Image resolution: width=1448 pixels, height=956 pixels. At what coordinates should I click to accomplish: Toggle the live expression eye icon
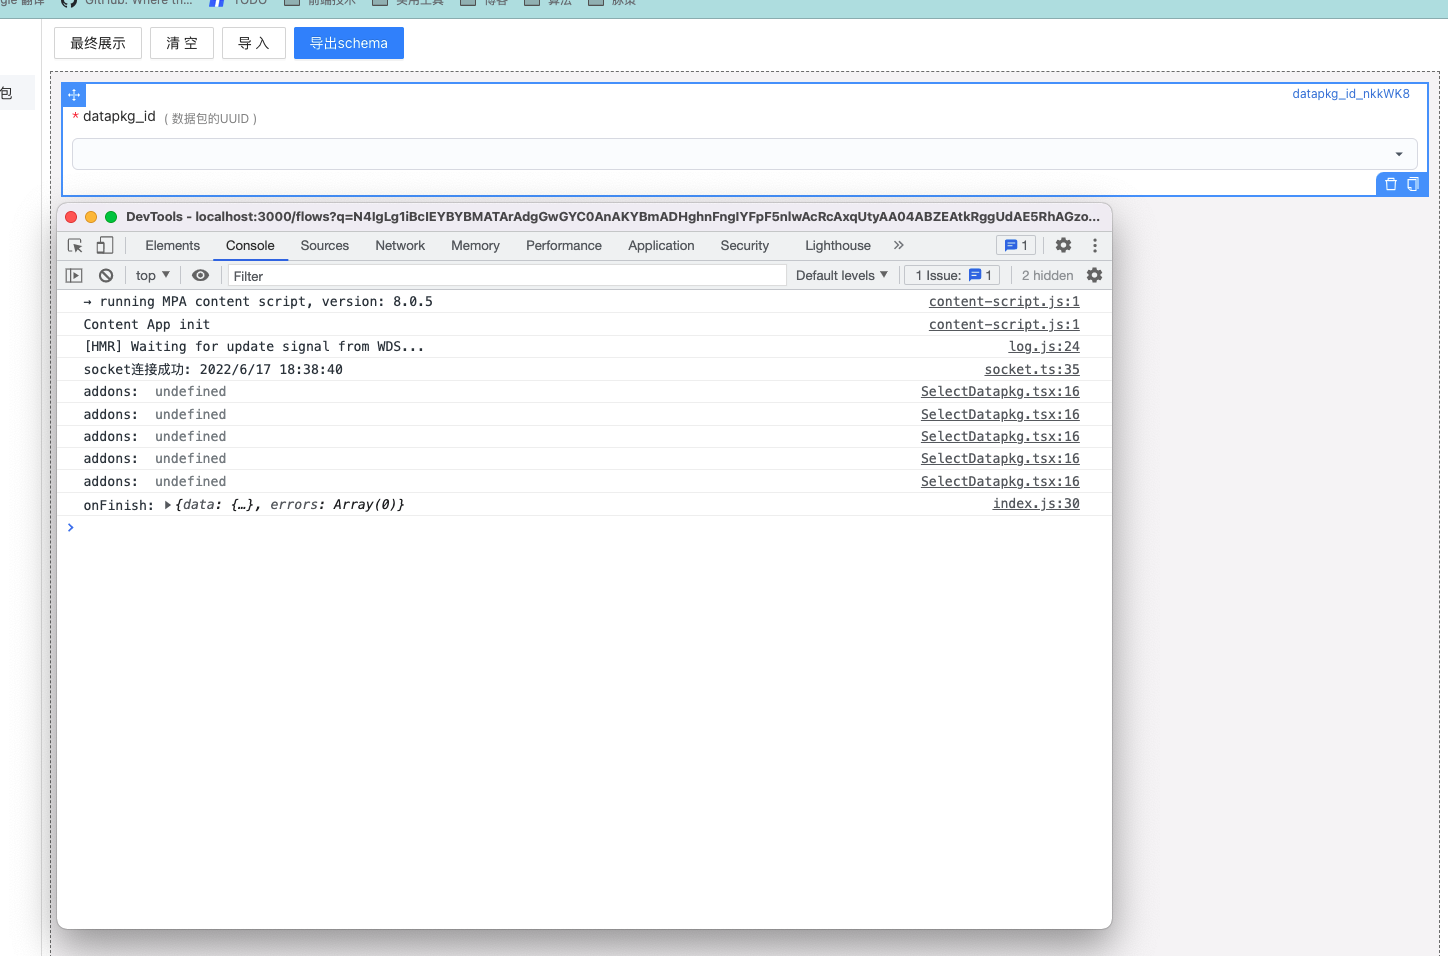click(x=200, y=275)
